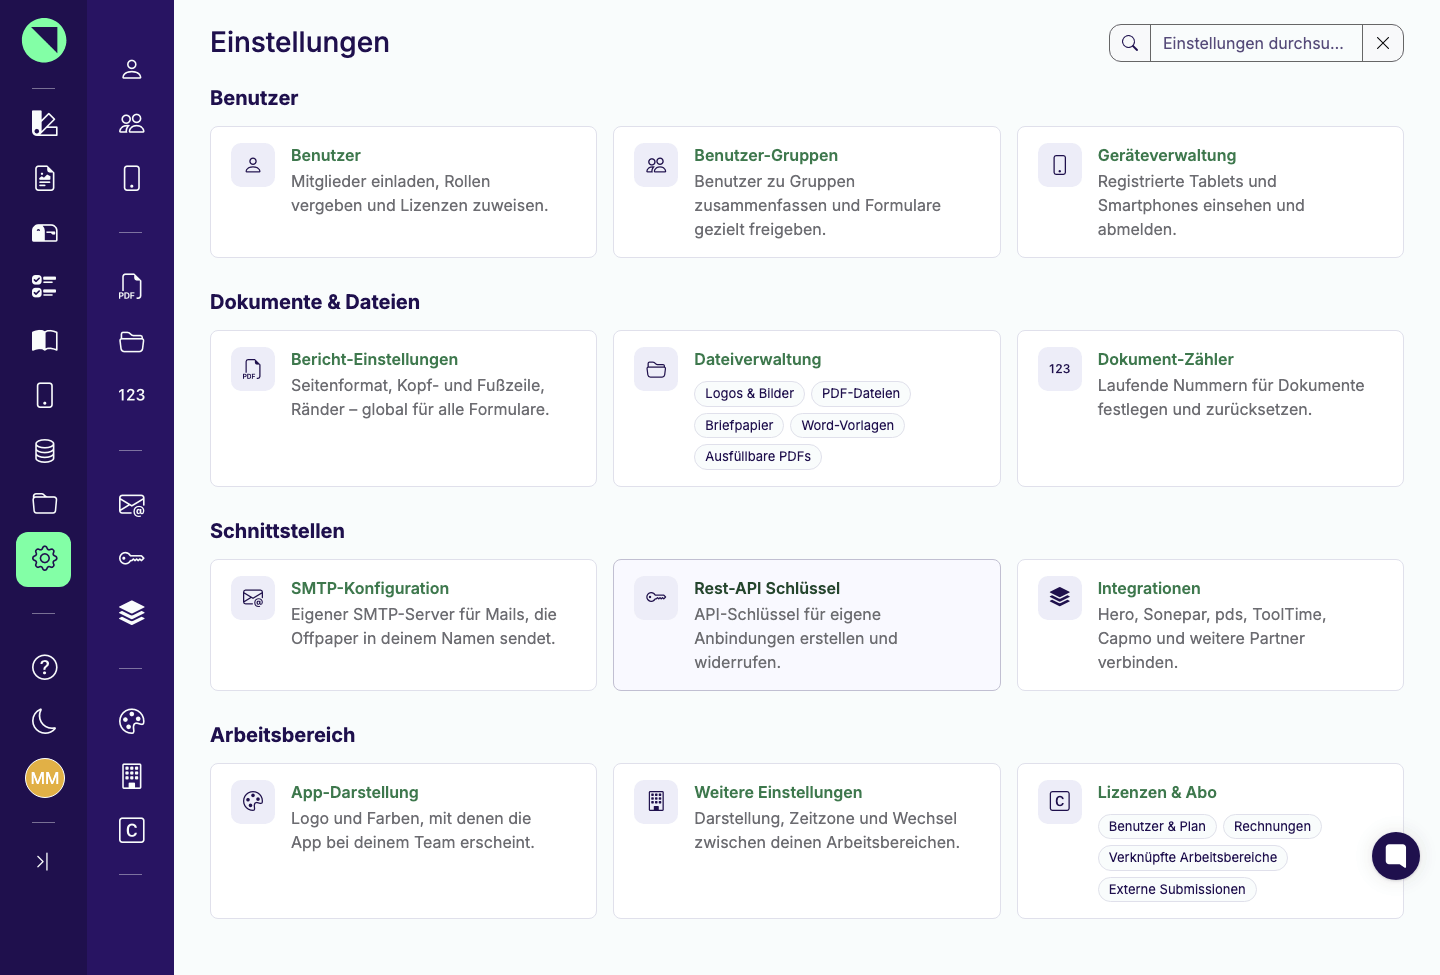The image size is (1440, 975).
Task: Open the license C icon in secondary sidebar
Action: [x=131, y=830]
